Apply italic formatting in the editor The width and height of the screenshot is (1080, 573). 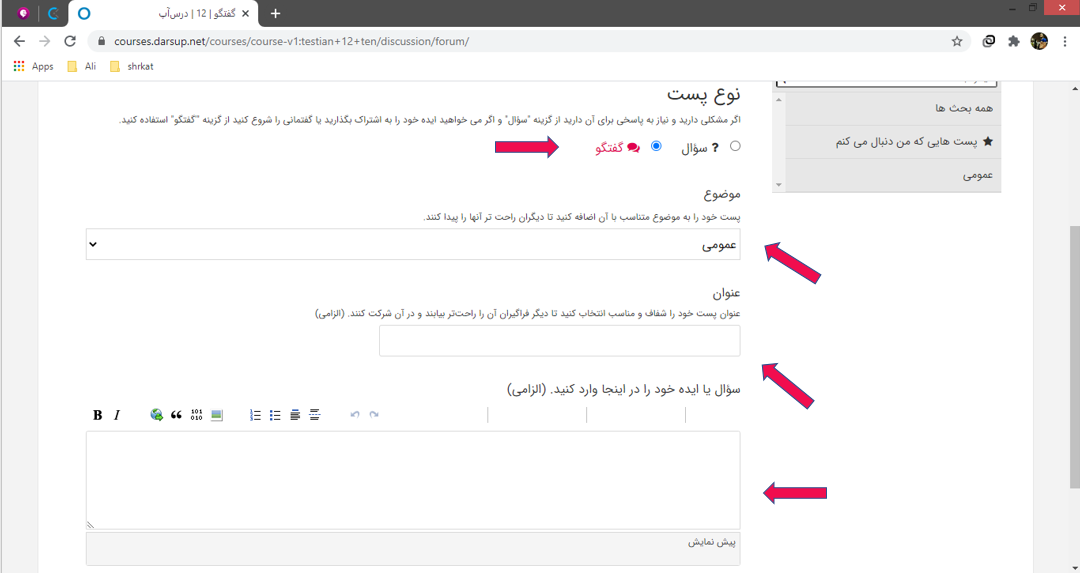117,415
